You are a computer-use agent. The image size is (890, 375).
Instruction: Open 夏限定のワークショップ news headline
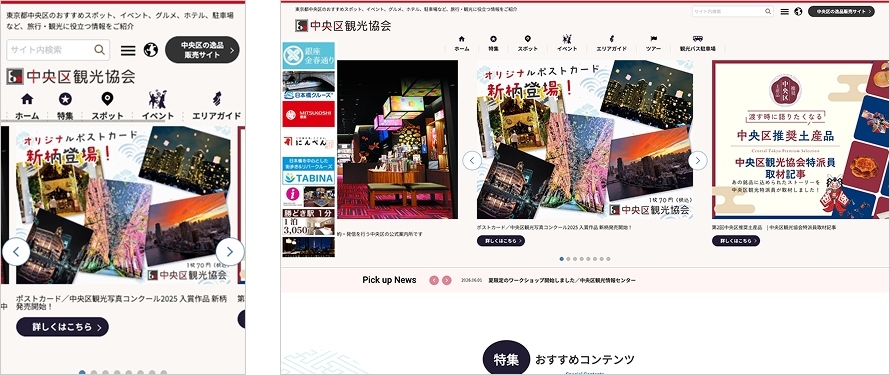(x=562, y=280)
